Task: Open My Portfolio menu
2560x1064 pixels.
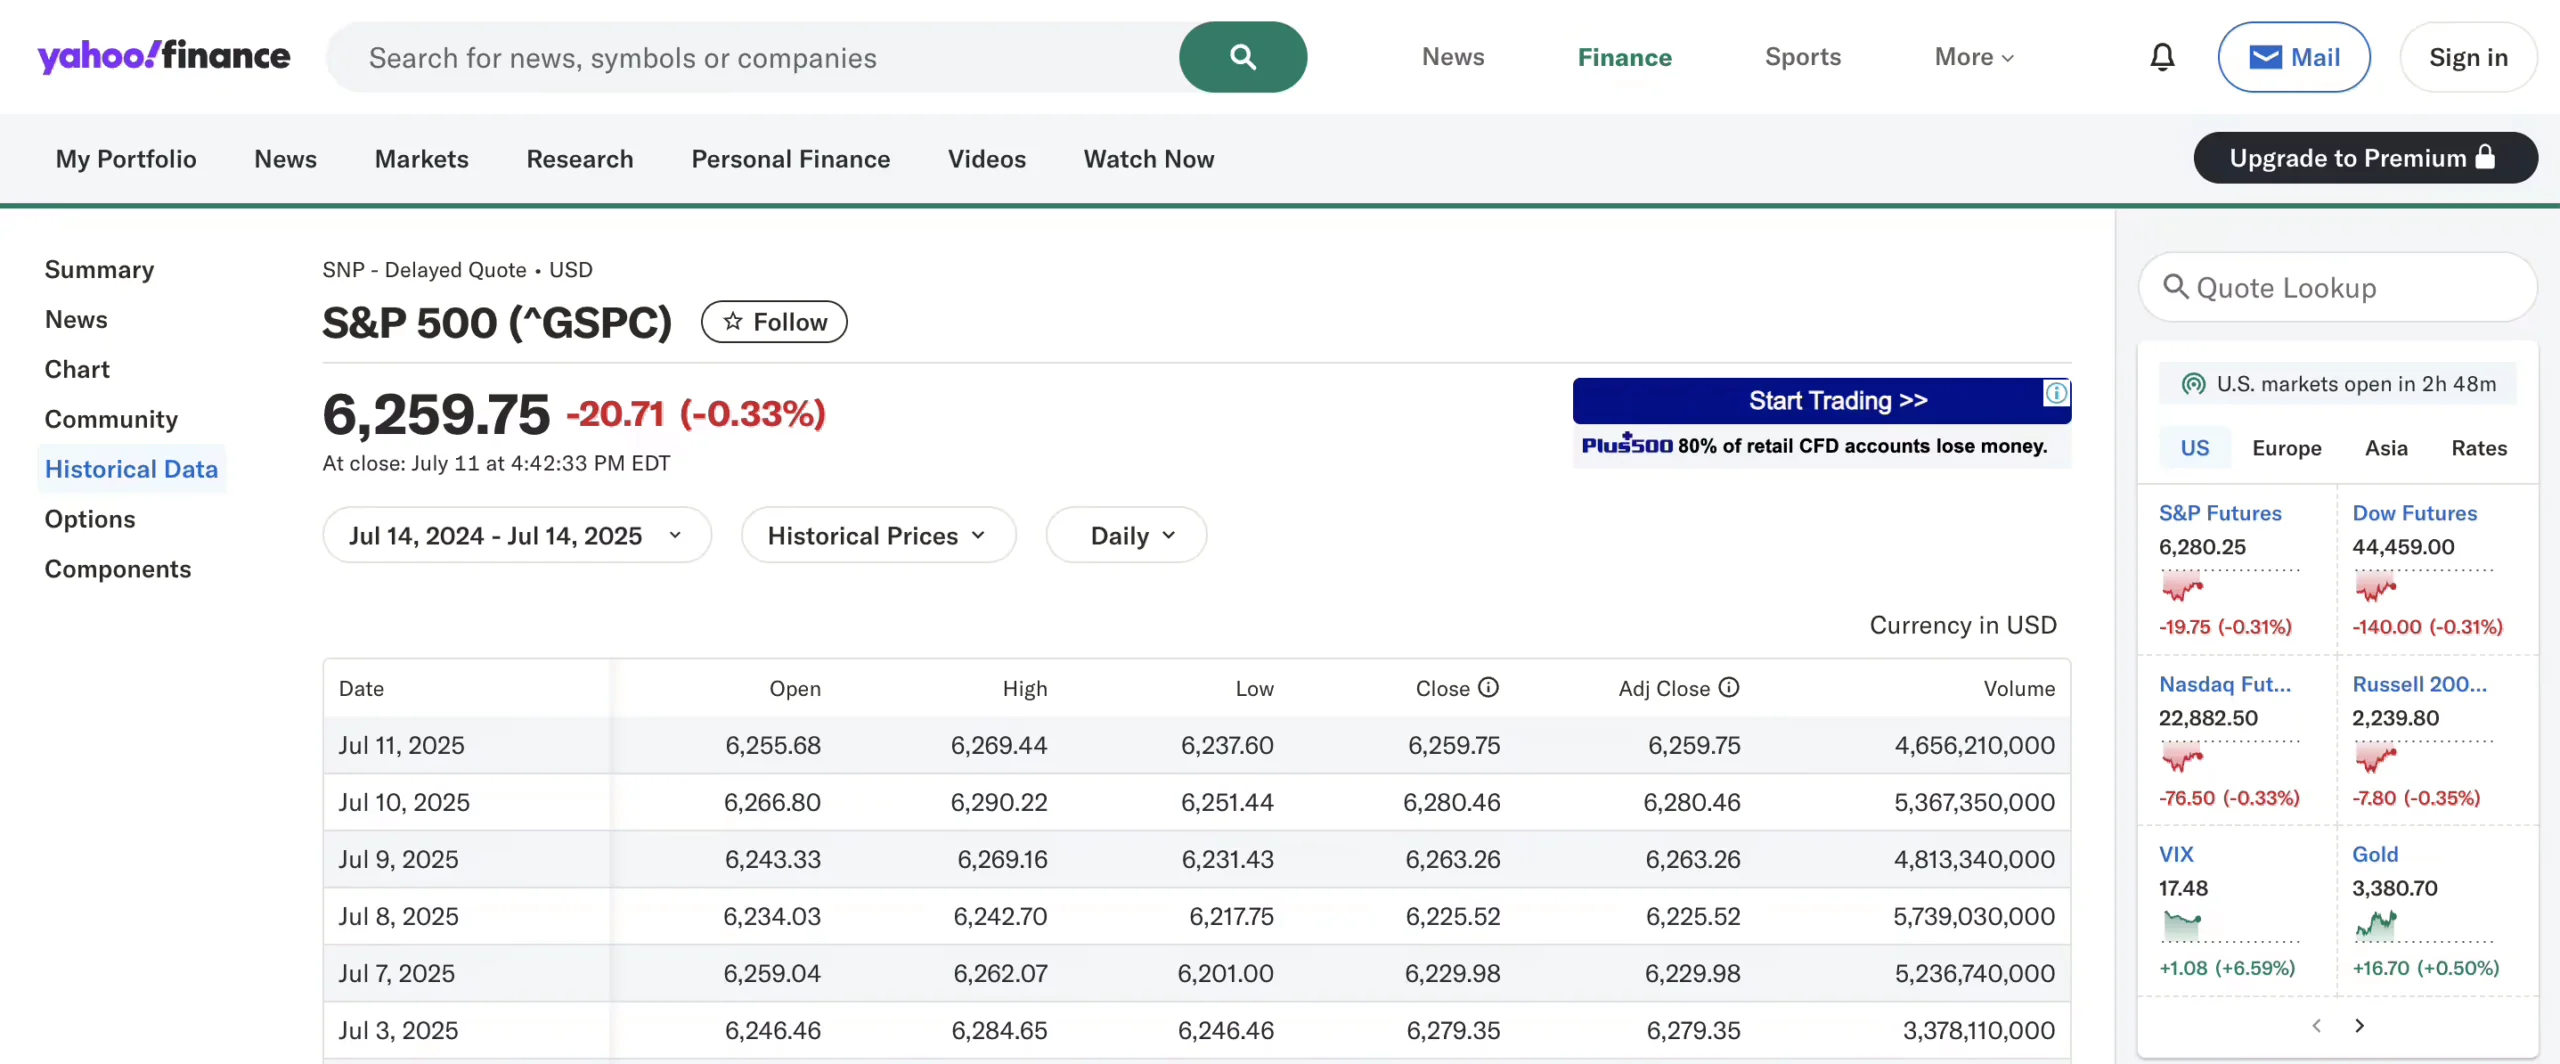Action: click(126, 158)
